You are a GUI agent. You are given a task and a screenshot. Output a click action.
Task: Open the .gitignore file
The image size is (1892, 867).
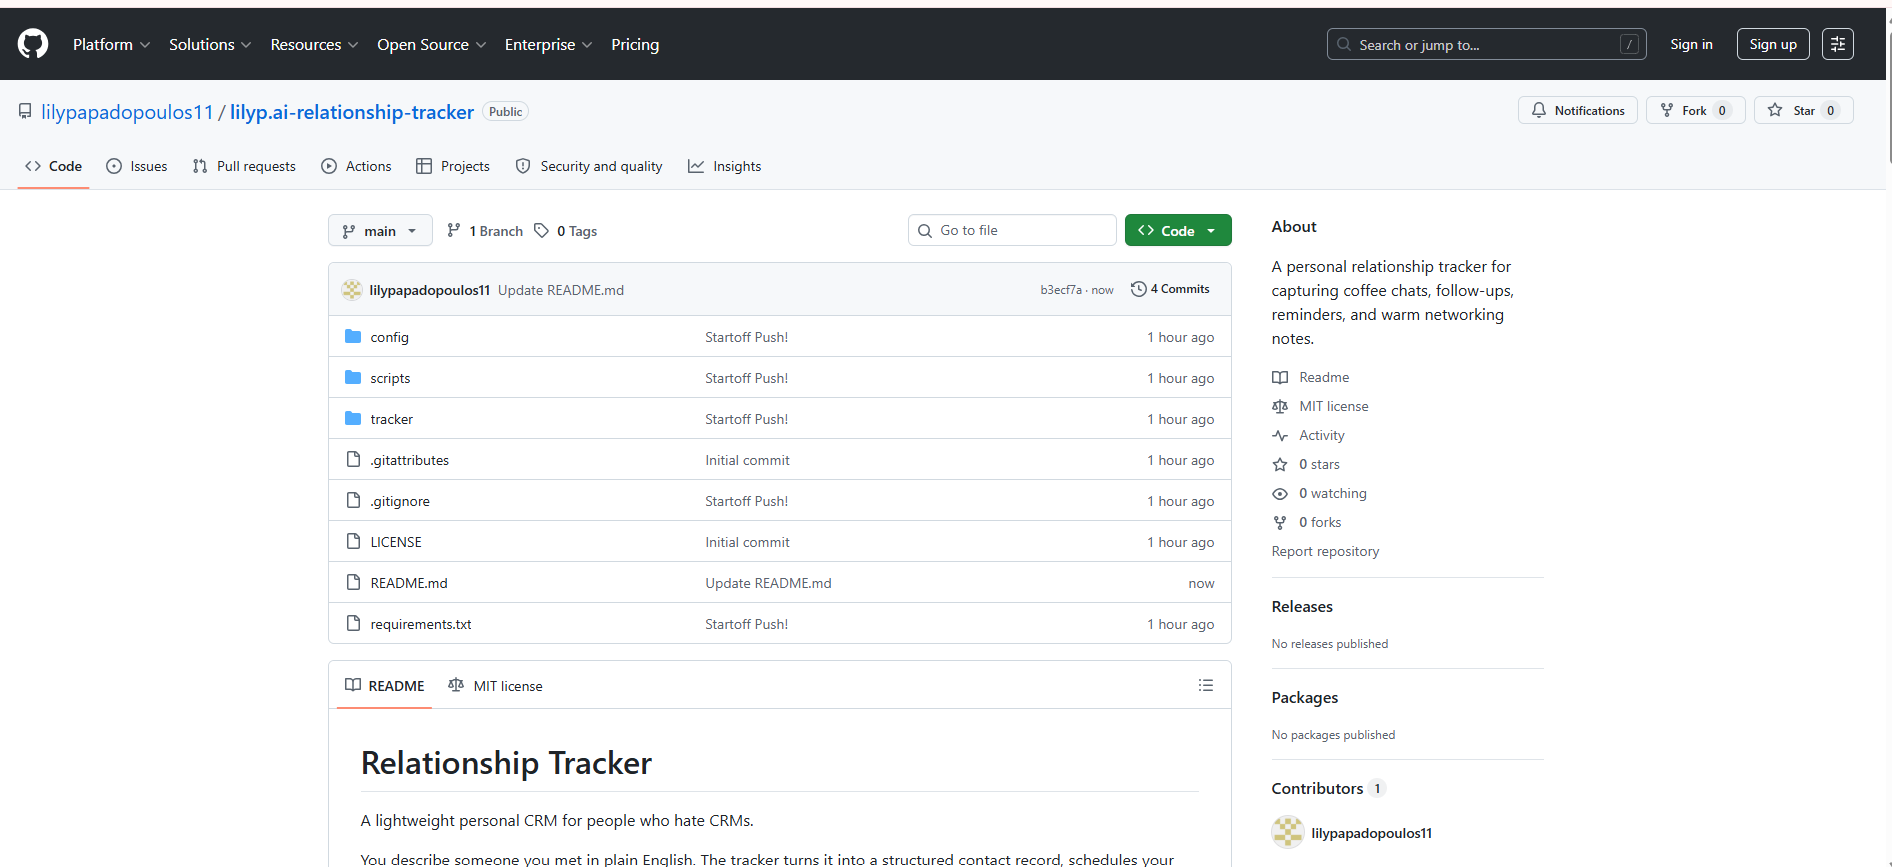(400, 501)
